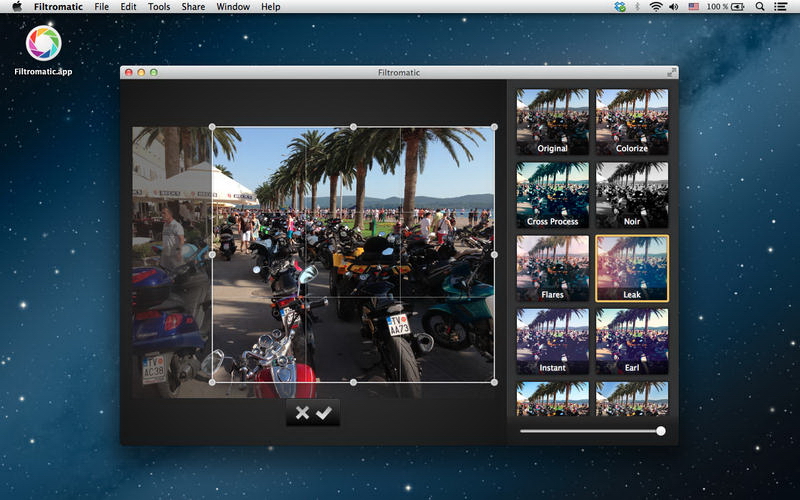Open the Filtromatic.app desktop icon
The image size is (800, 500).
click(x=43, y=43)
